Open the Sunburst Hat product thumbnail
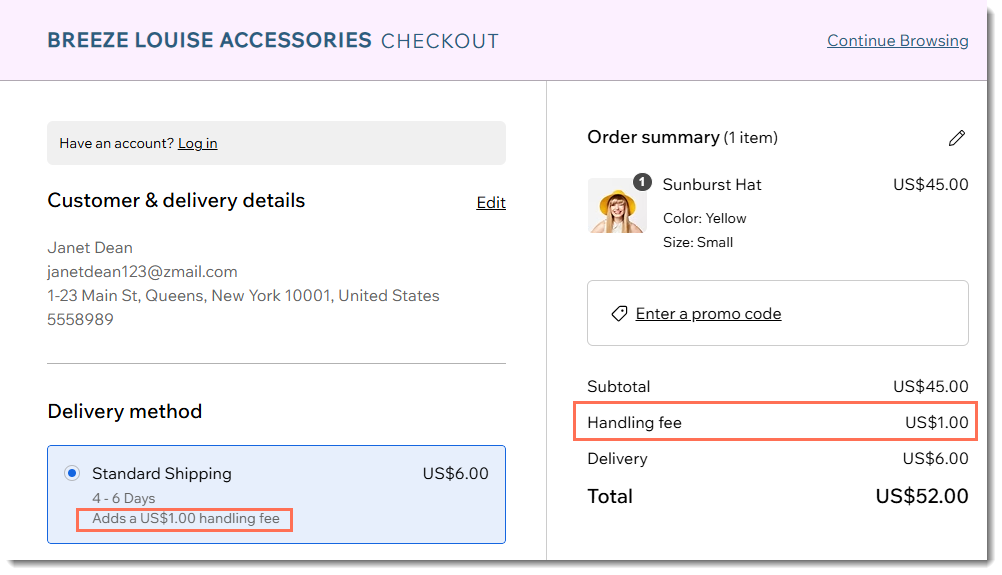Image resolution: width=1002 pixels, height=575 pixels. pyautogui.click(x=616, y=207)
